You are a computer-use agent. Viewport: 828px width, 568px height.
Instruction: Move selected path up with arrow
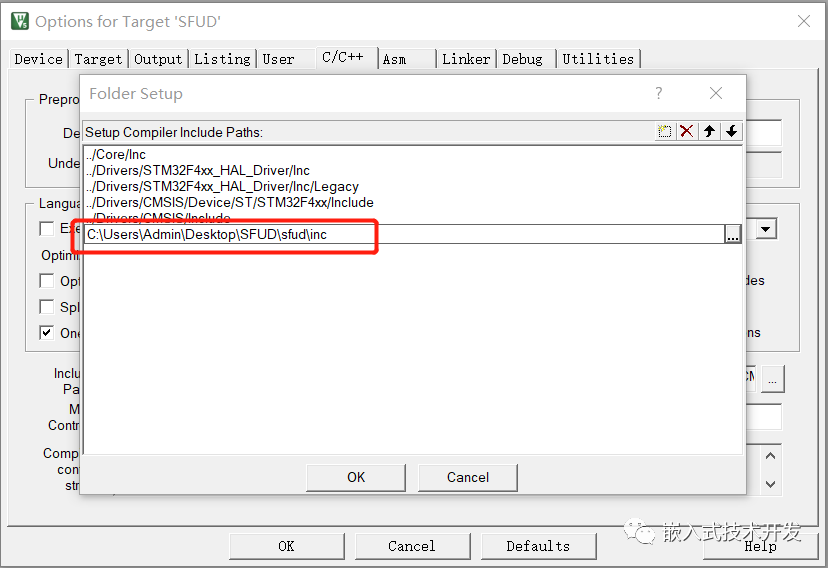click(709, 131)
